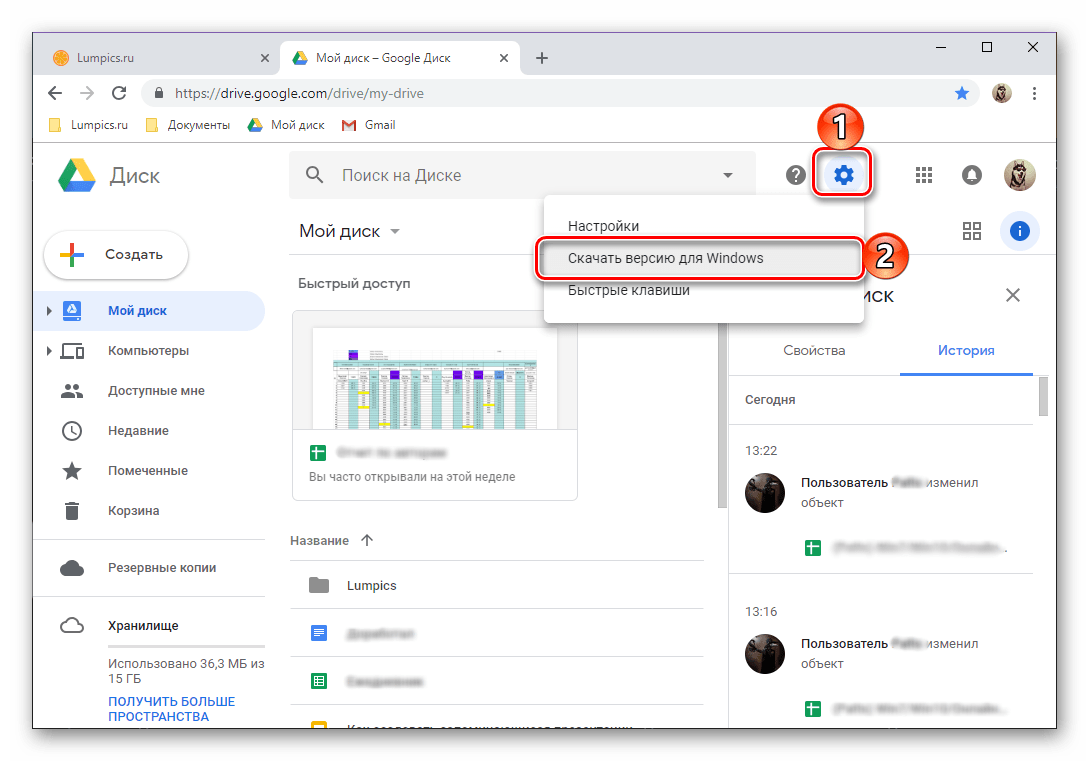Expand search options dropdown arrow

728,176
